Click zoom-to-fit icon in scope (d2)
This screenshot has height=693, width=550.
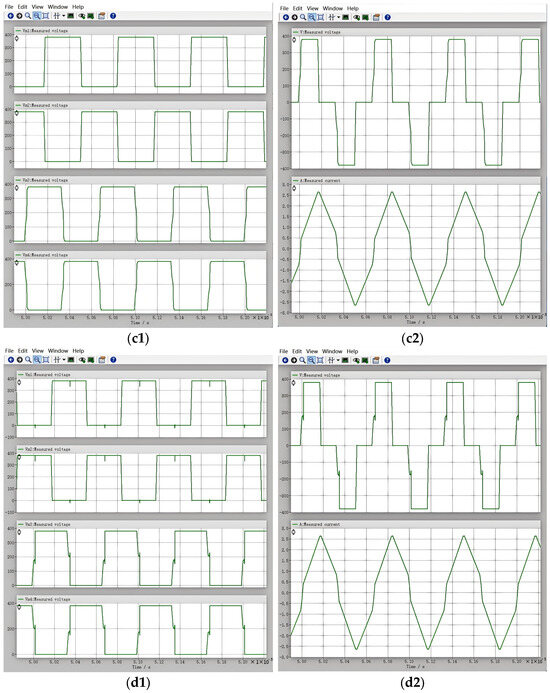coord(320,360)
